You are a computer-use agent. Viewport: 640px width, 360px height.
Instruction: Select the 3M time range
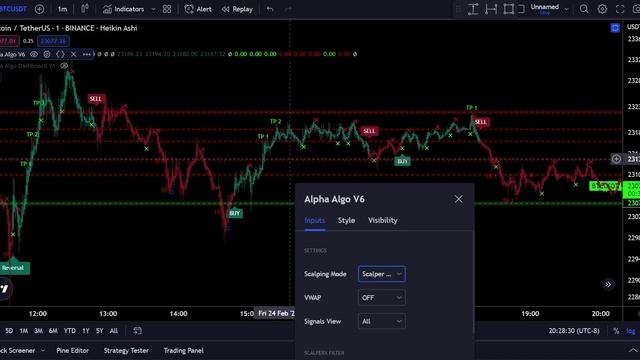(38, 331)
